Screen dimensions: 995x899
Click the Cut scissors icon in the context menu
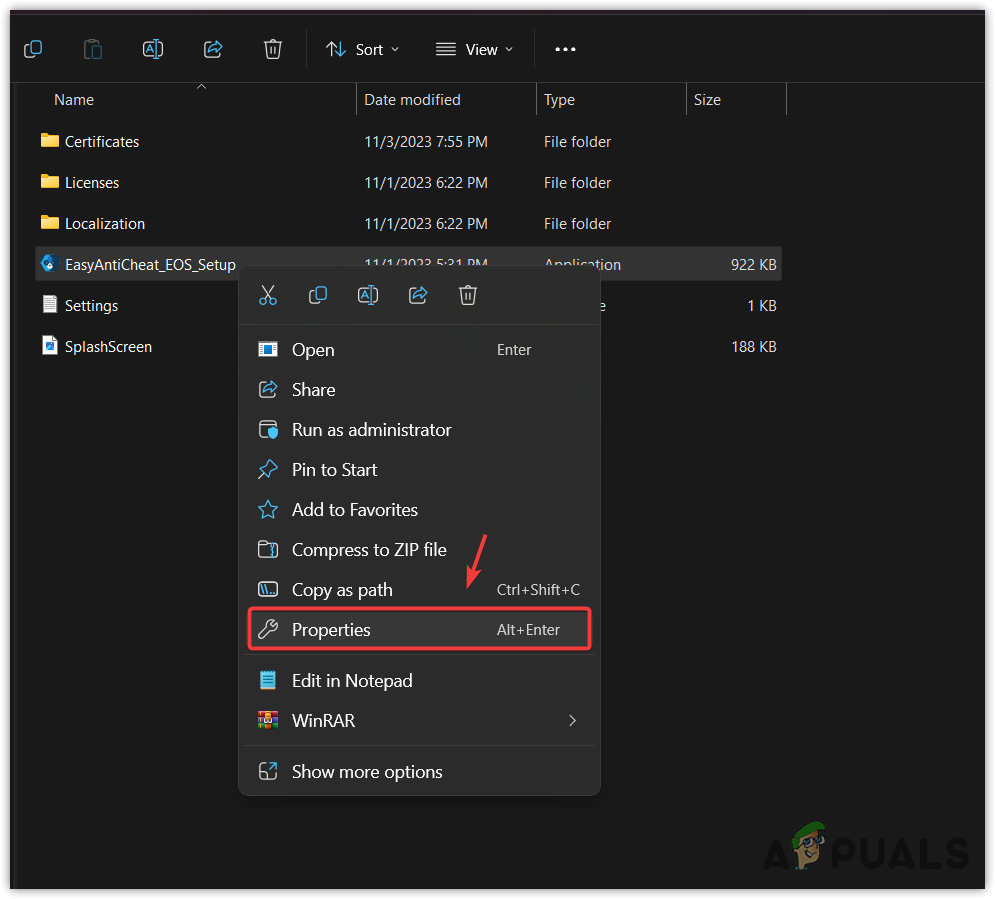coord(268,295)
